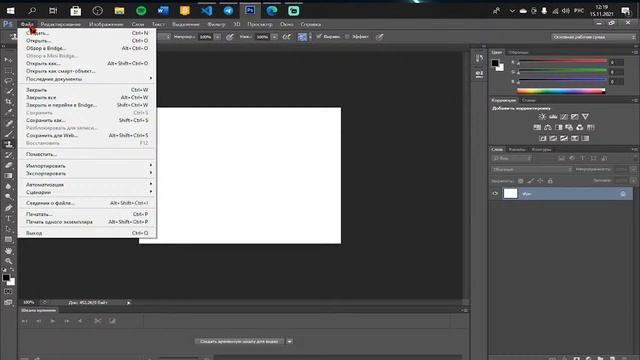Open the workspace switcher dropdown
This screenshot has height=360, width=640.
pyautogui.click(x=594, y=37)
